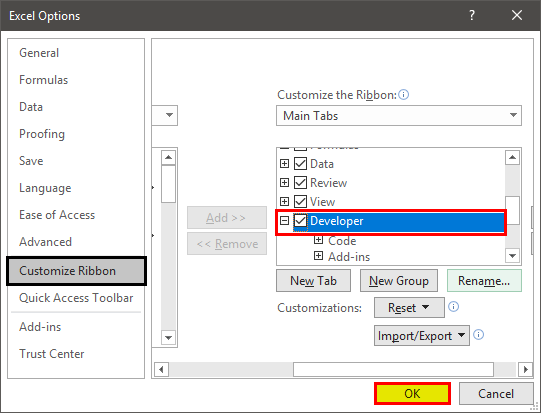Image resolution: width=541 pixels, height=413 pixels.
Task: Expand the Data tab tree node
Action: coord(284,164)
